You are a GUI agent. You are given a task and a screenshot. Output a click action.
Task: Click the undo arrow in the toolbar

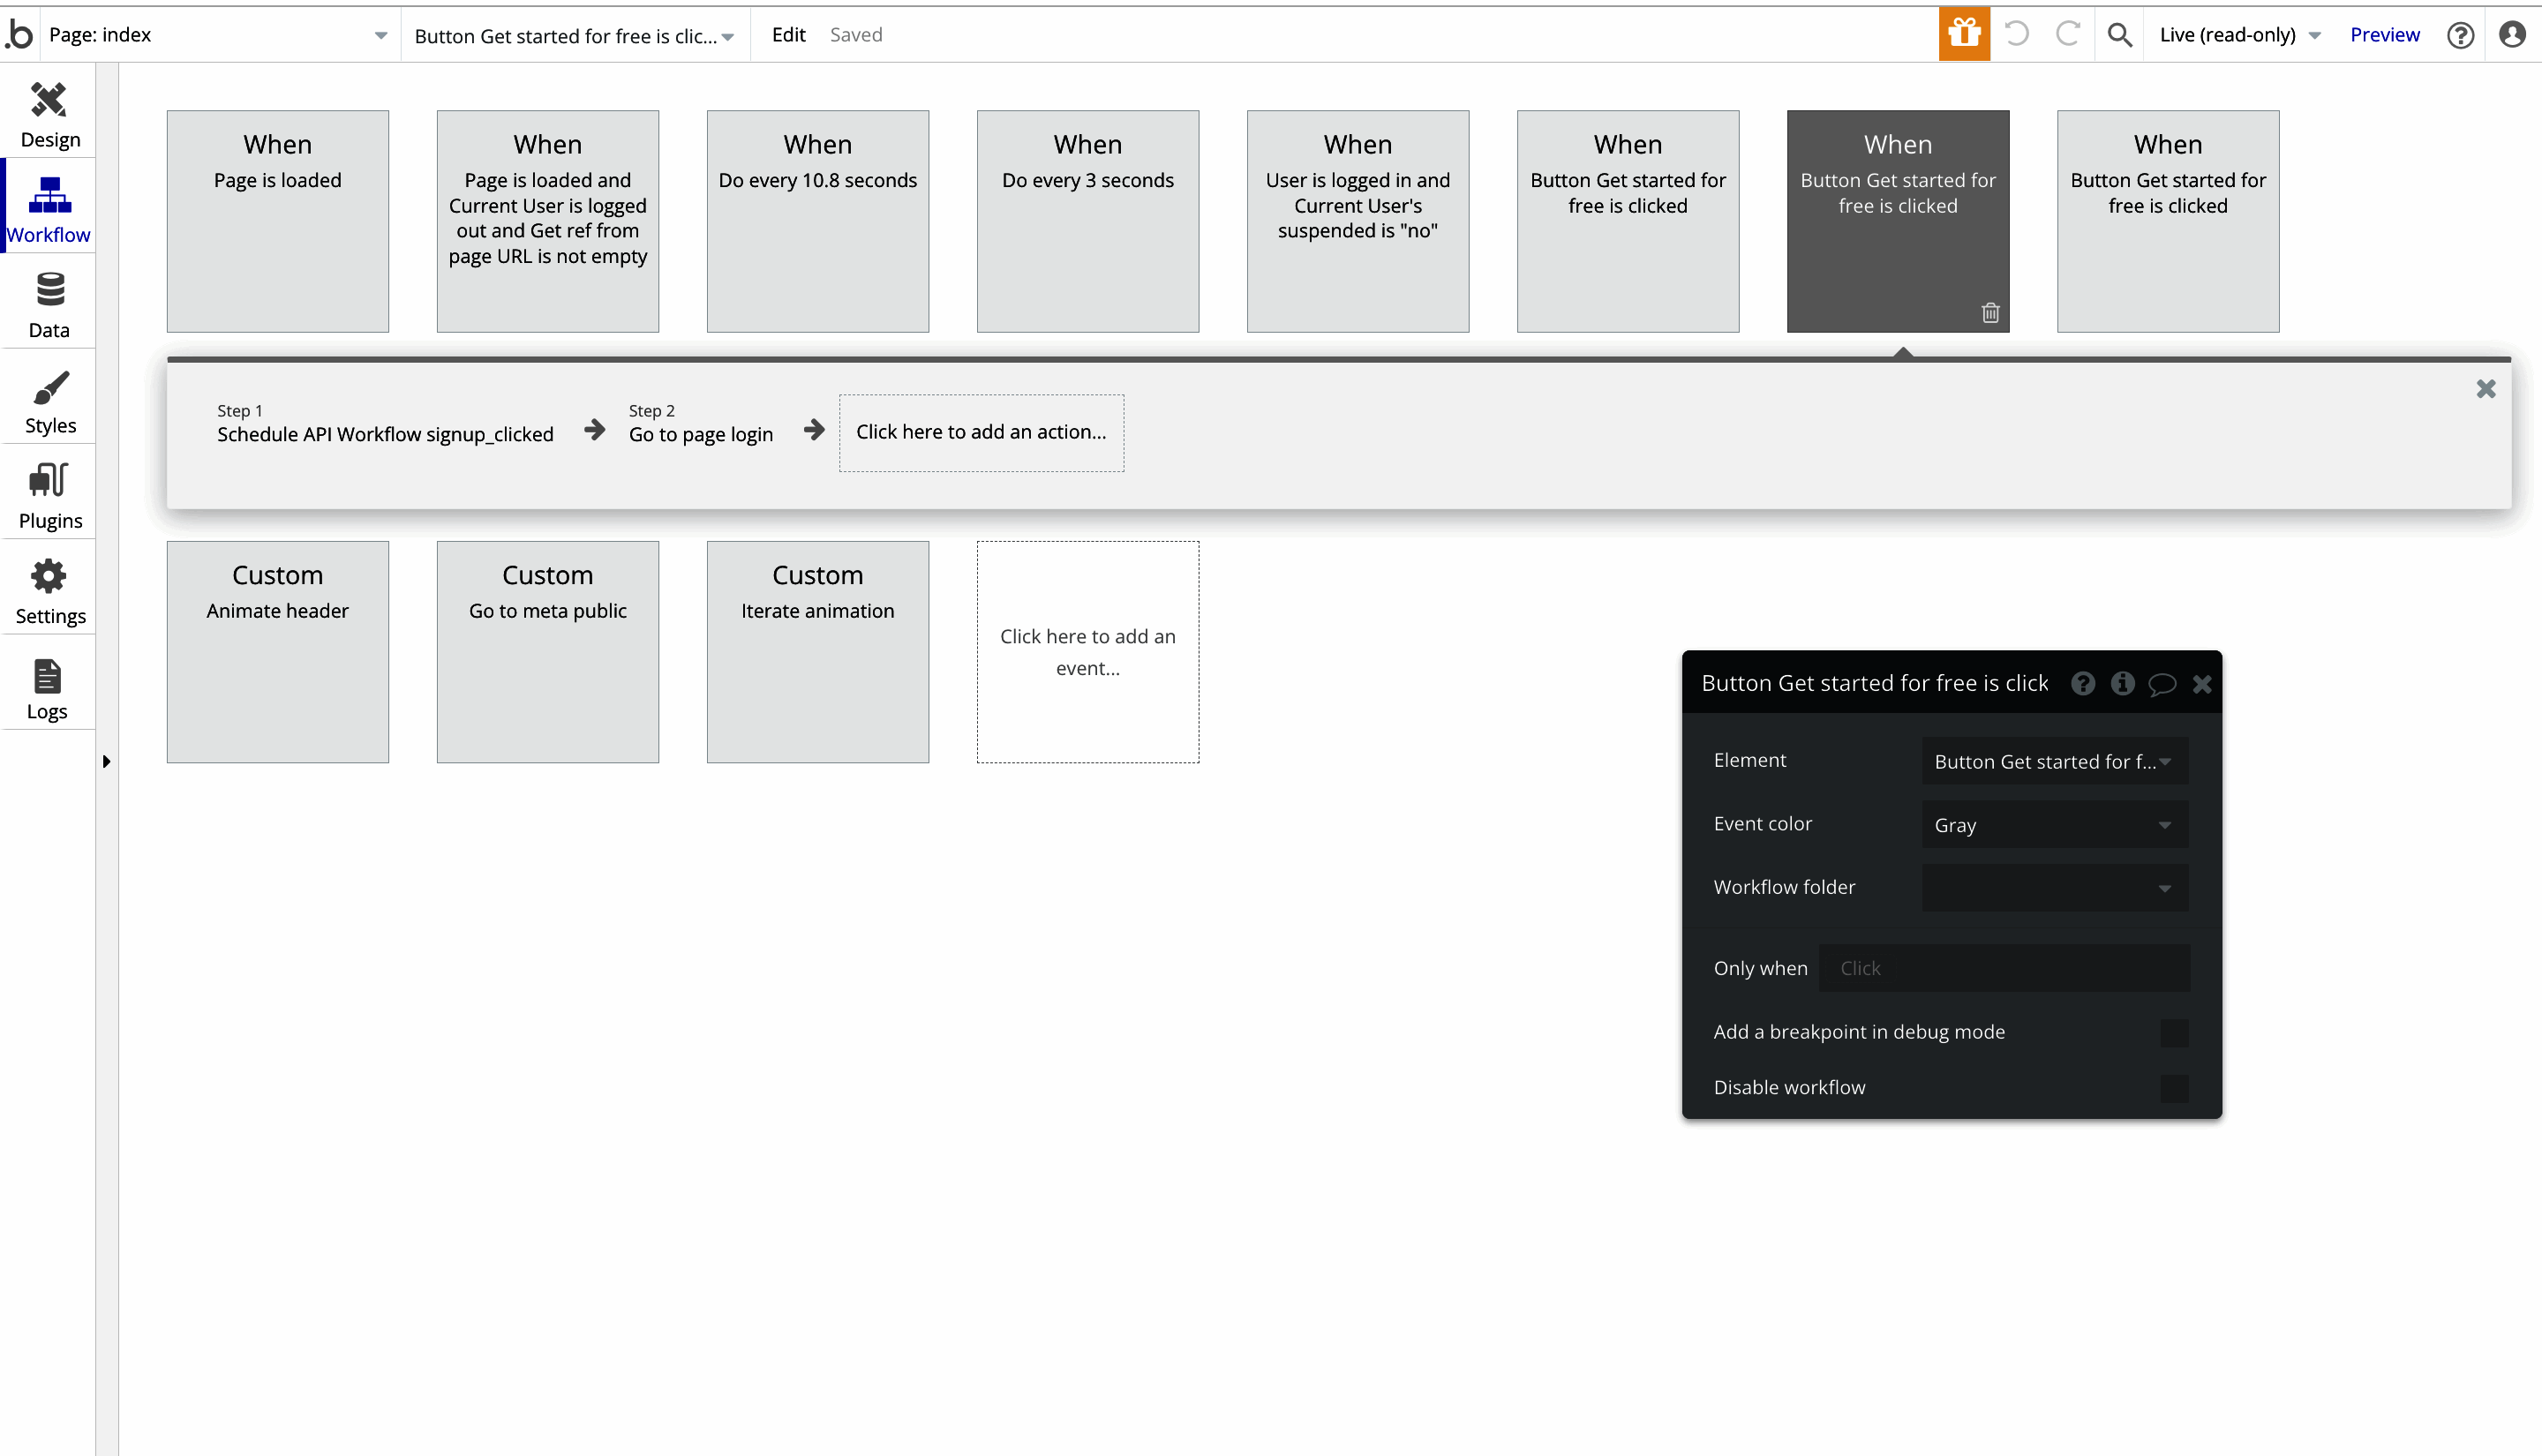2016,33
